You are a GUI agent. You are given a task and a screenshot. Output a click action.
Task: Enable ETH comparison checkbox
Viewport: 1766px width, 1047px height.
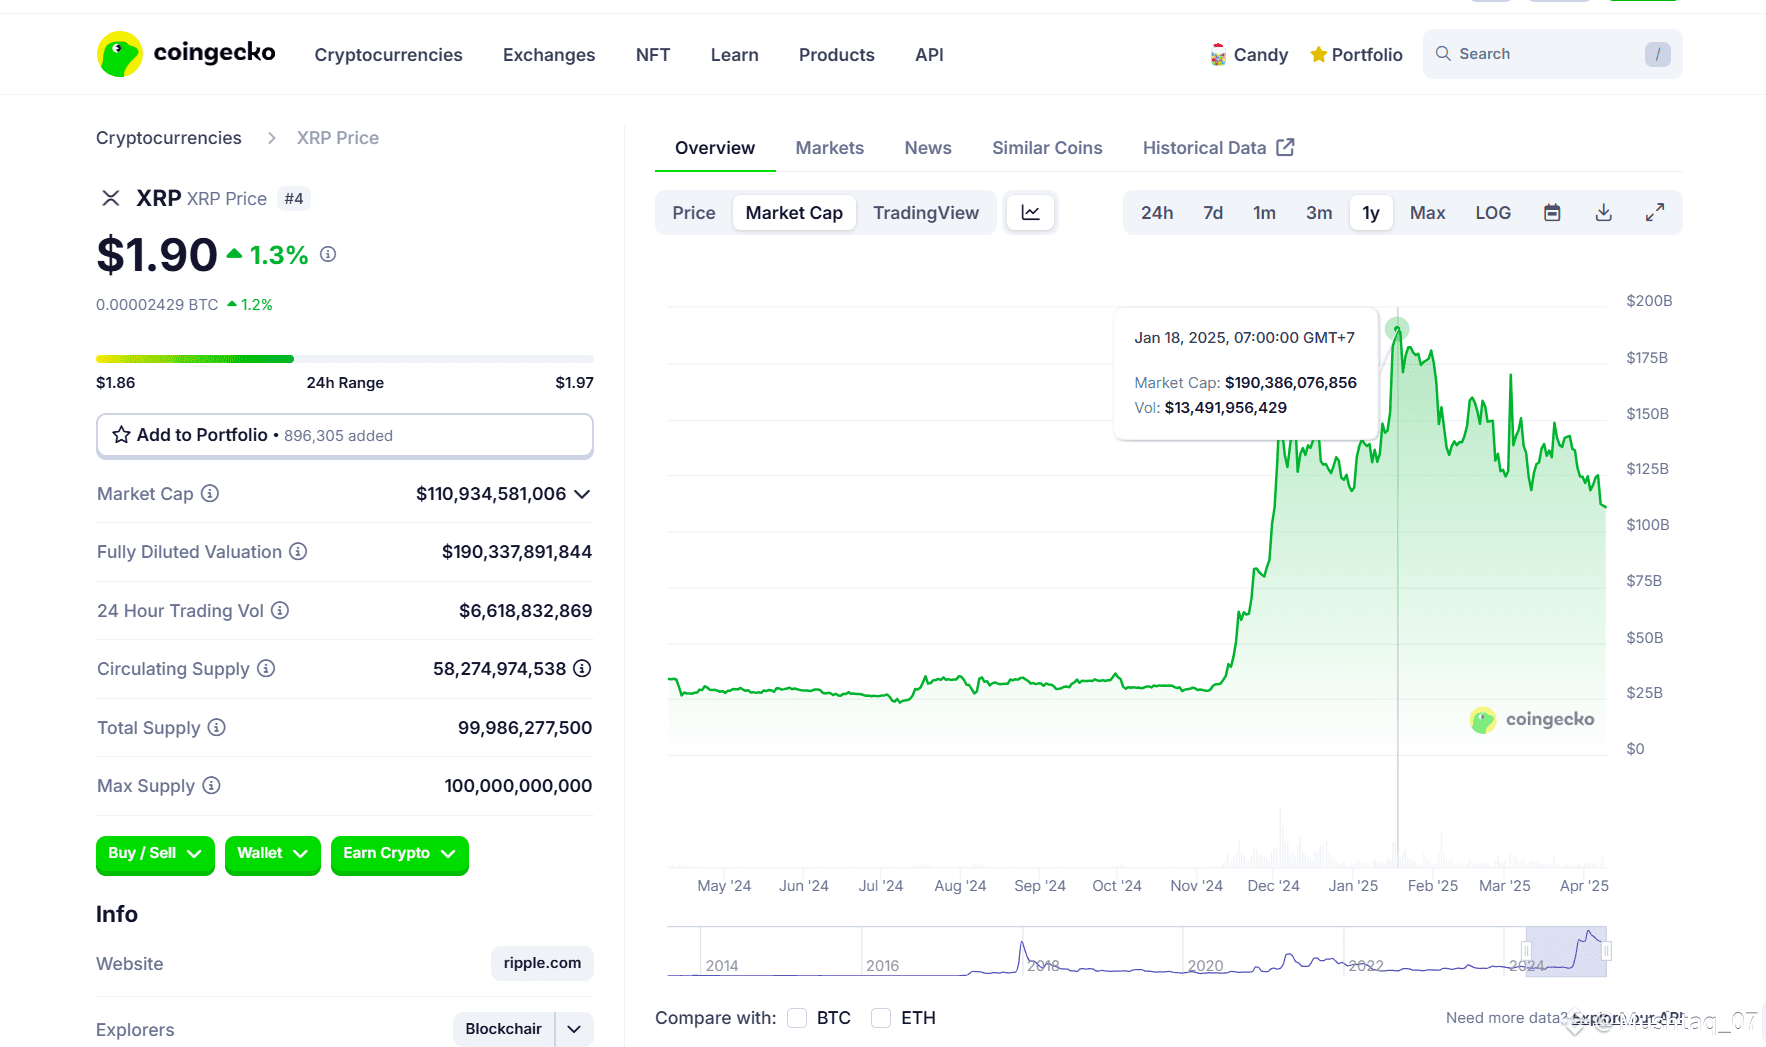click(x=881, y=1018)
